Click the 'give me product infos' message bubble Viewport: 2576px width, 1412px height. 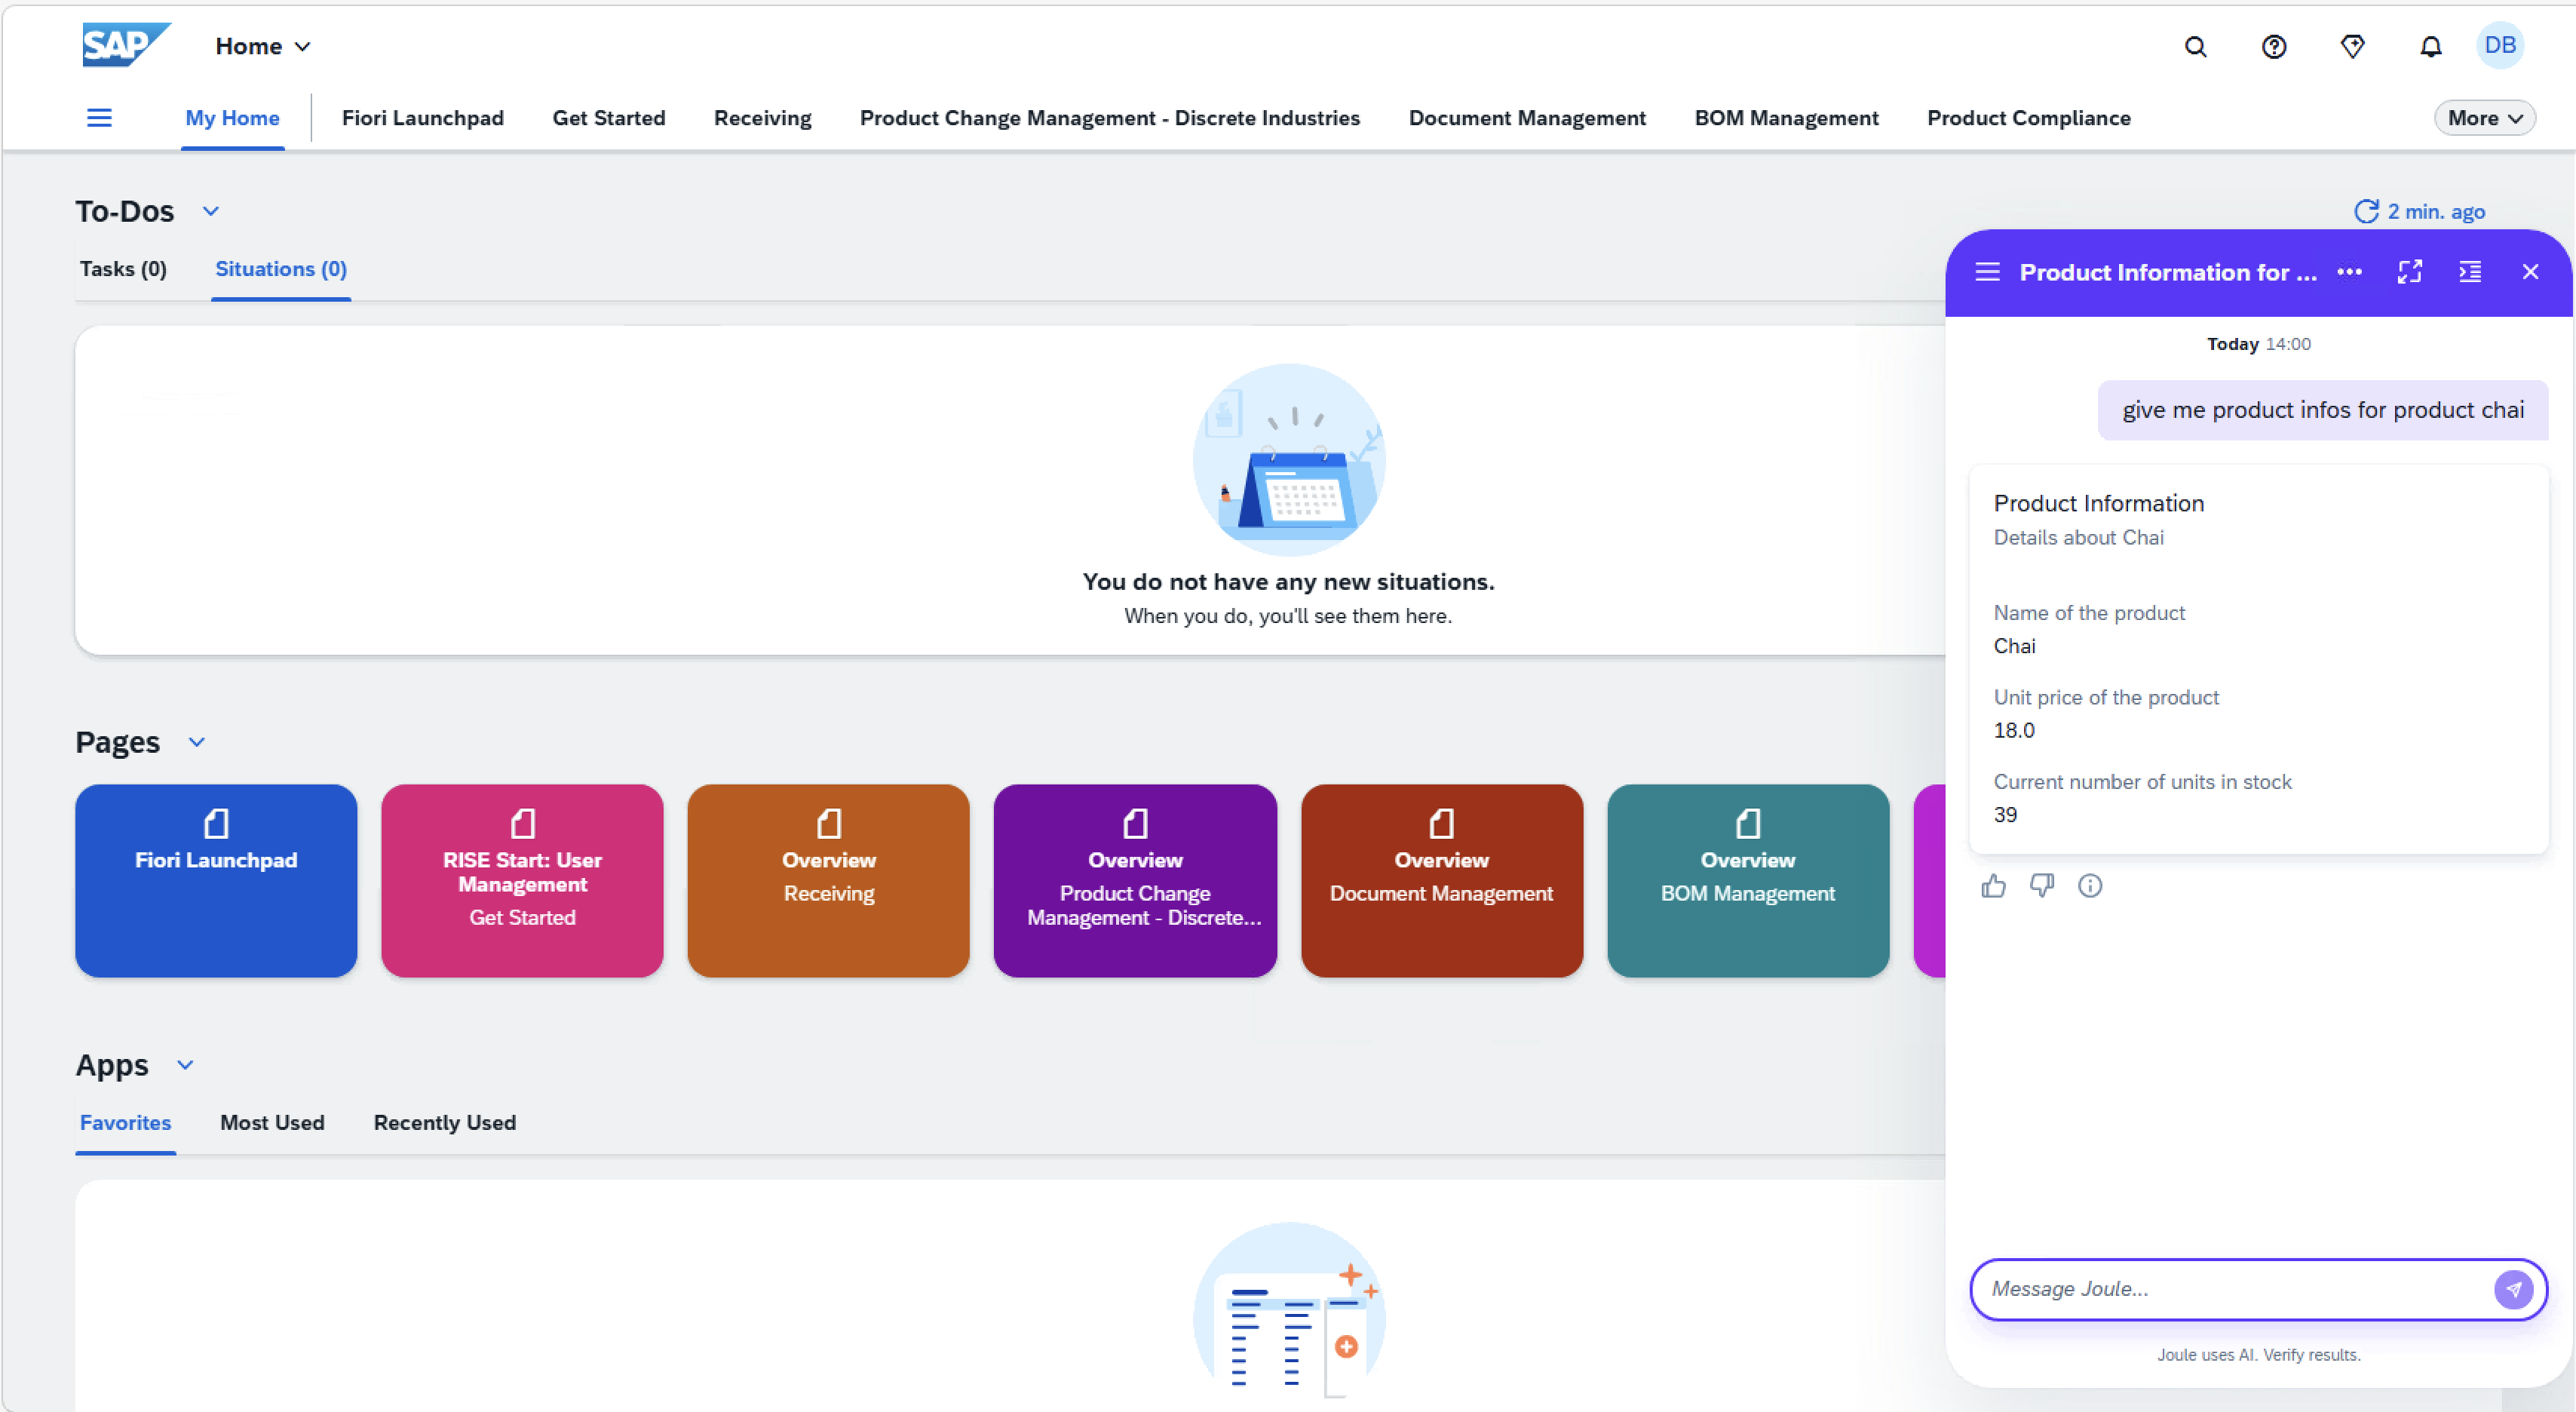pos(2323,410)
